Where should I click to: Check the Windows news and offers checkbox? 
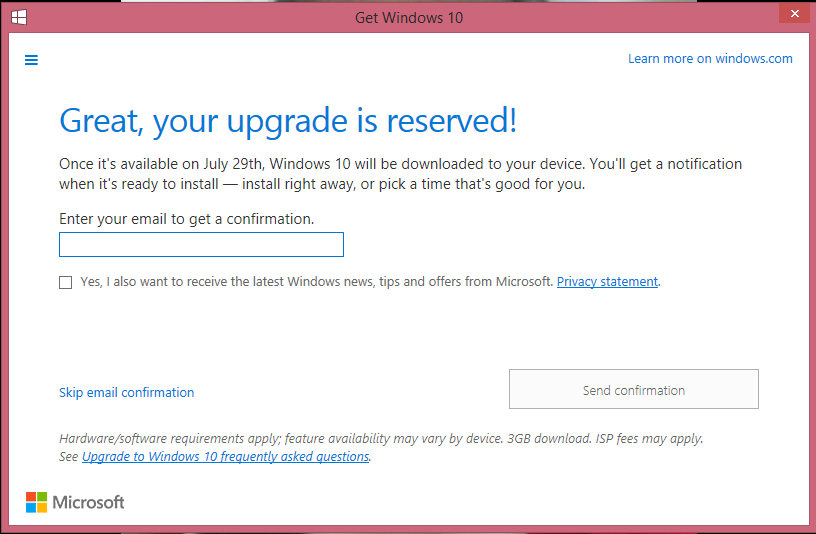click(x=66, y=282)
